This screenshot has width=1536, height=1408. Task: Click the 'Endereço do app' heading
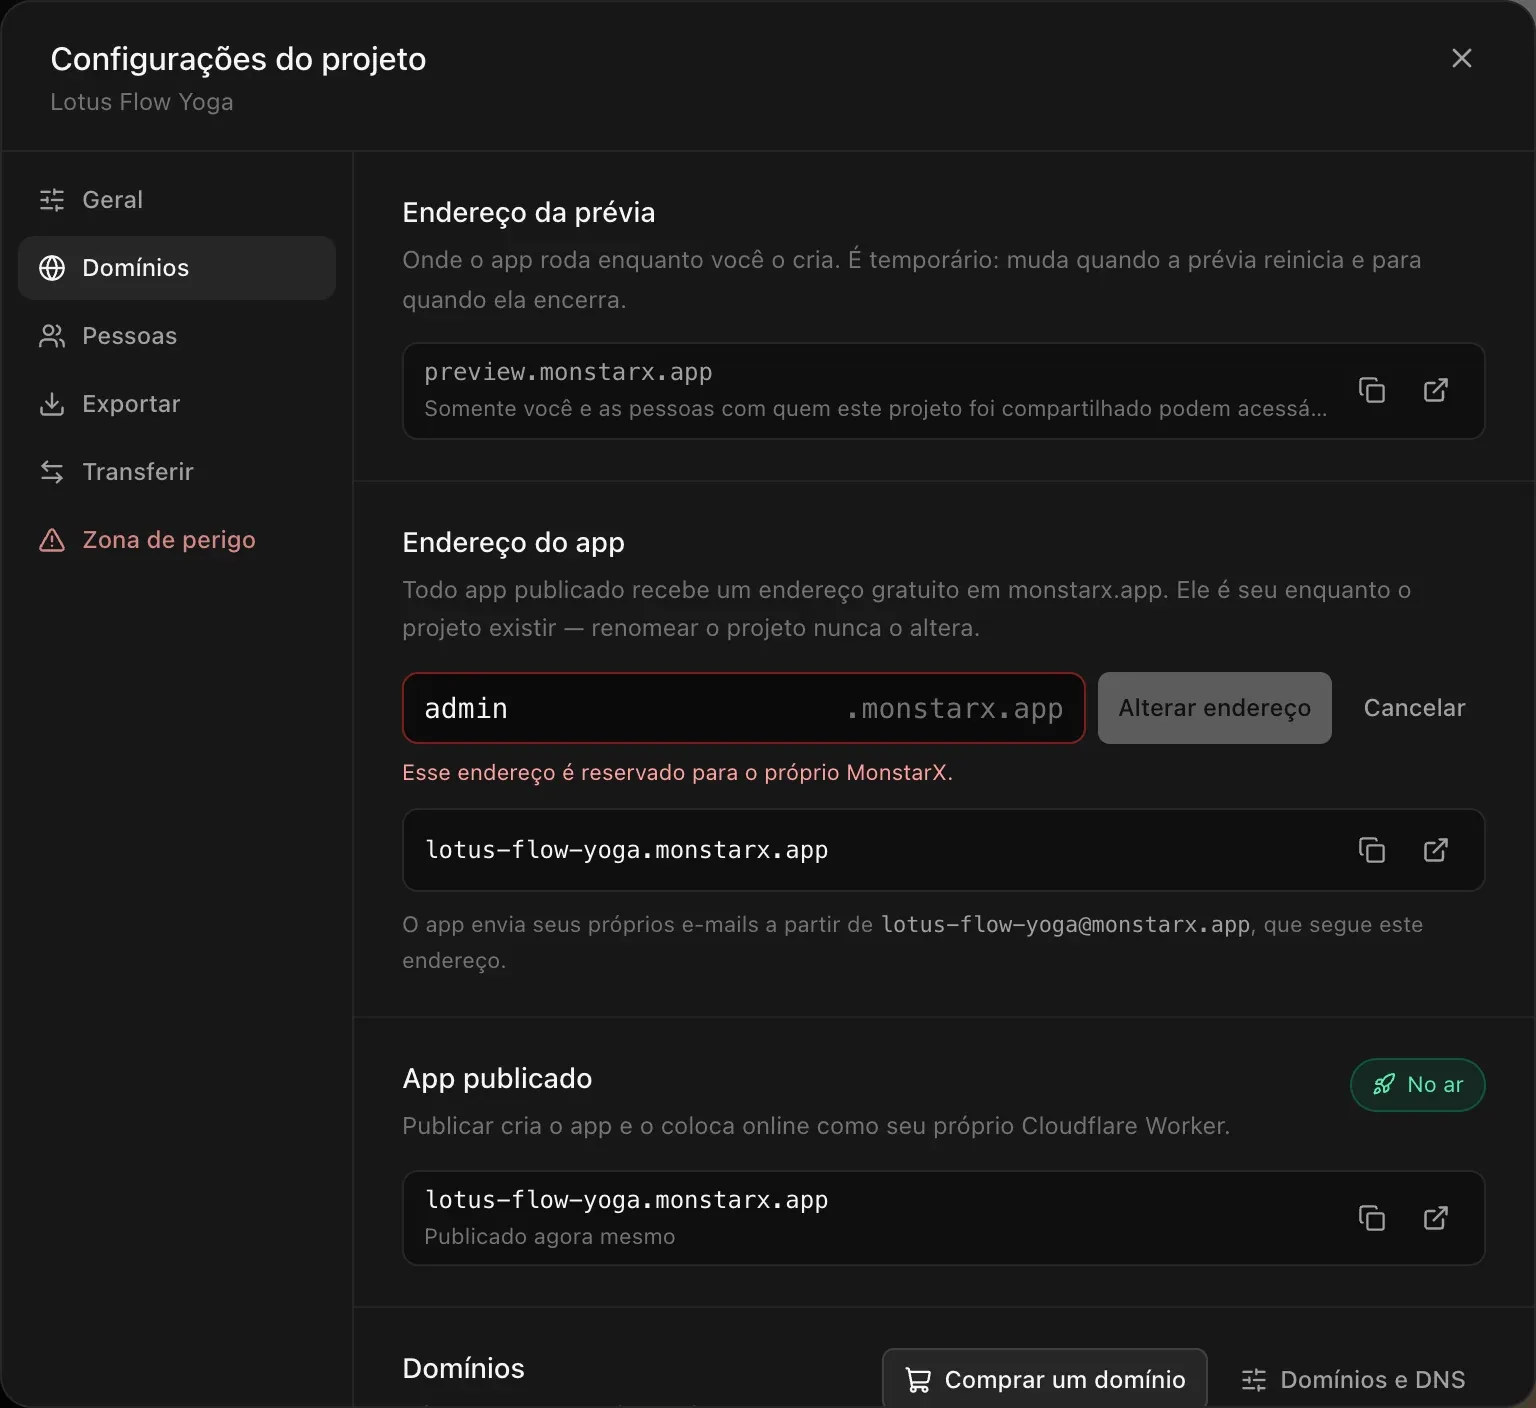click(513, 543)
